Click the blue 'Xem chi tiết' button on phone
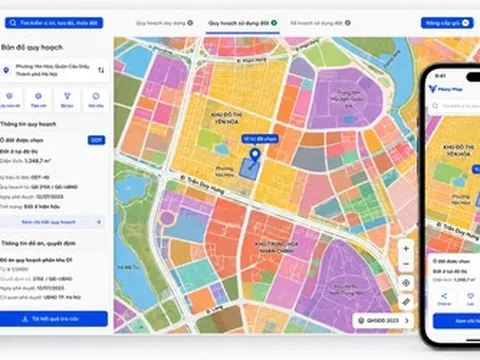Screen dimensions: 480x360 click(x=457, y=321)
